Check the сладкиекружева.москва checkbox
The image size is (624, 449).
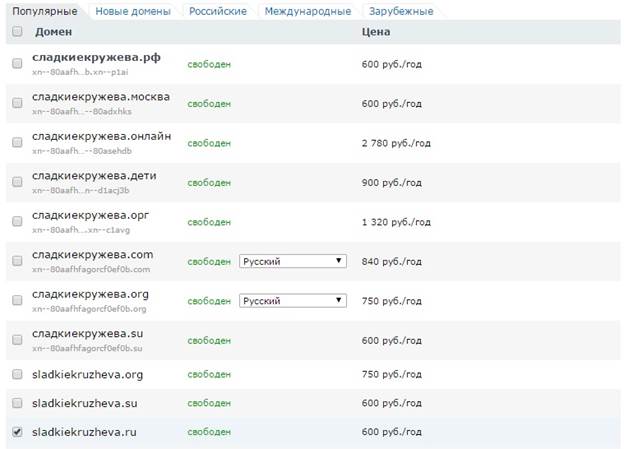point(17,103)
